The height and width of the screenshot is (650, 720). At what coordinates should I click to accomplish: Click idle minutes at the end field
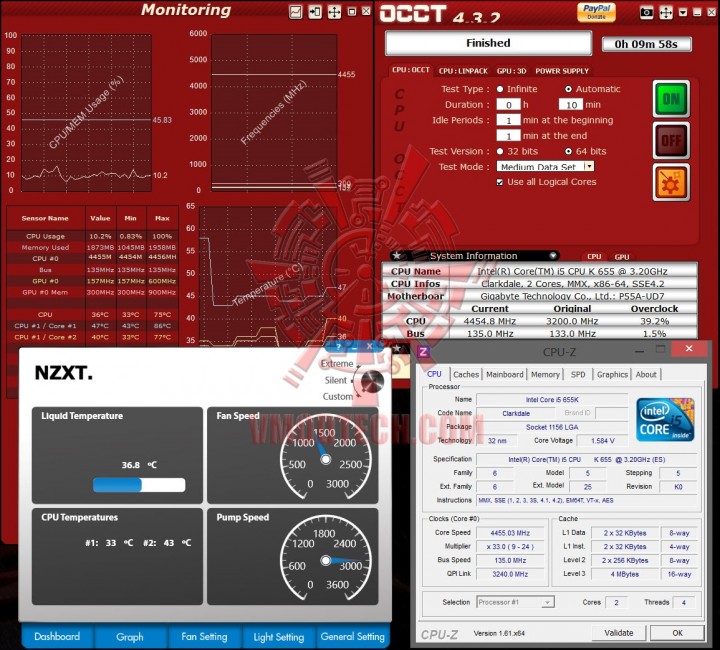tap(508, 136)
